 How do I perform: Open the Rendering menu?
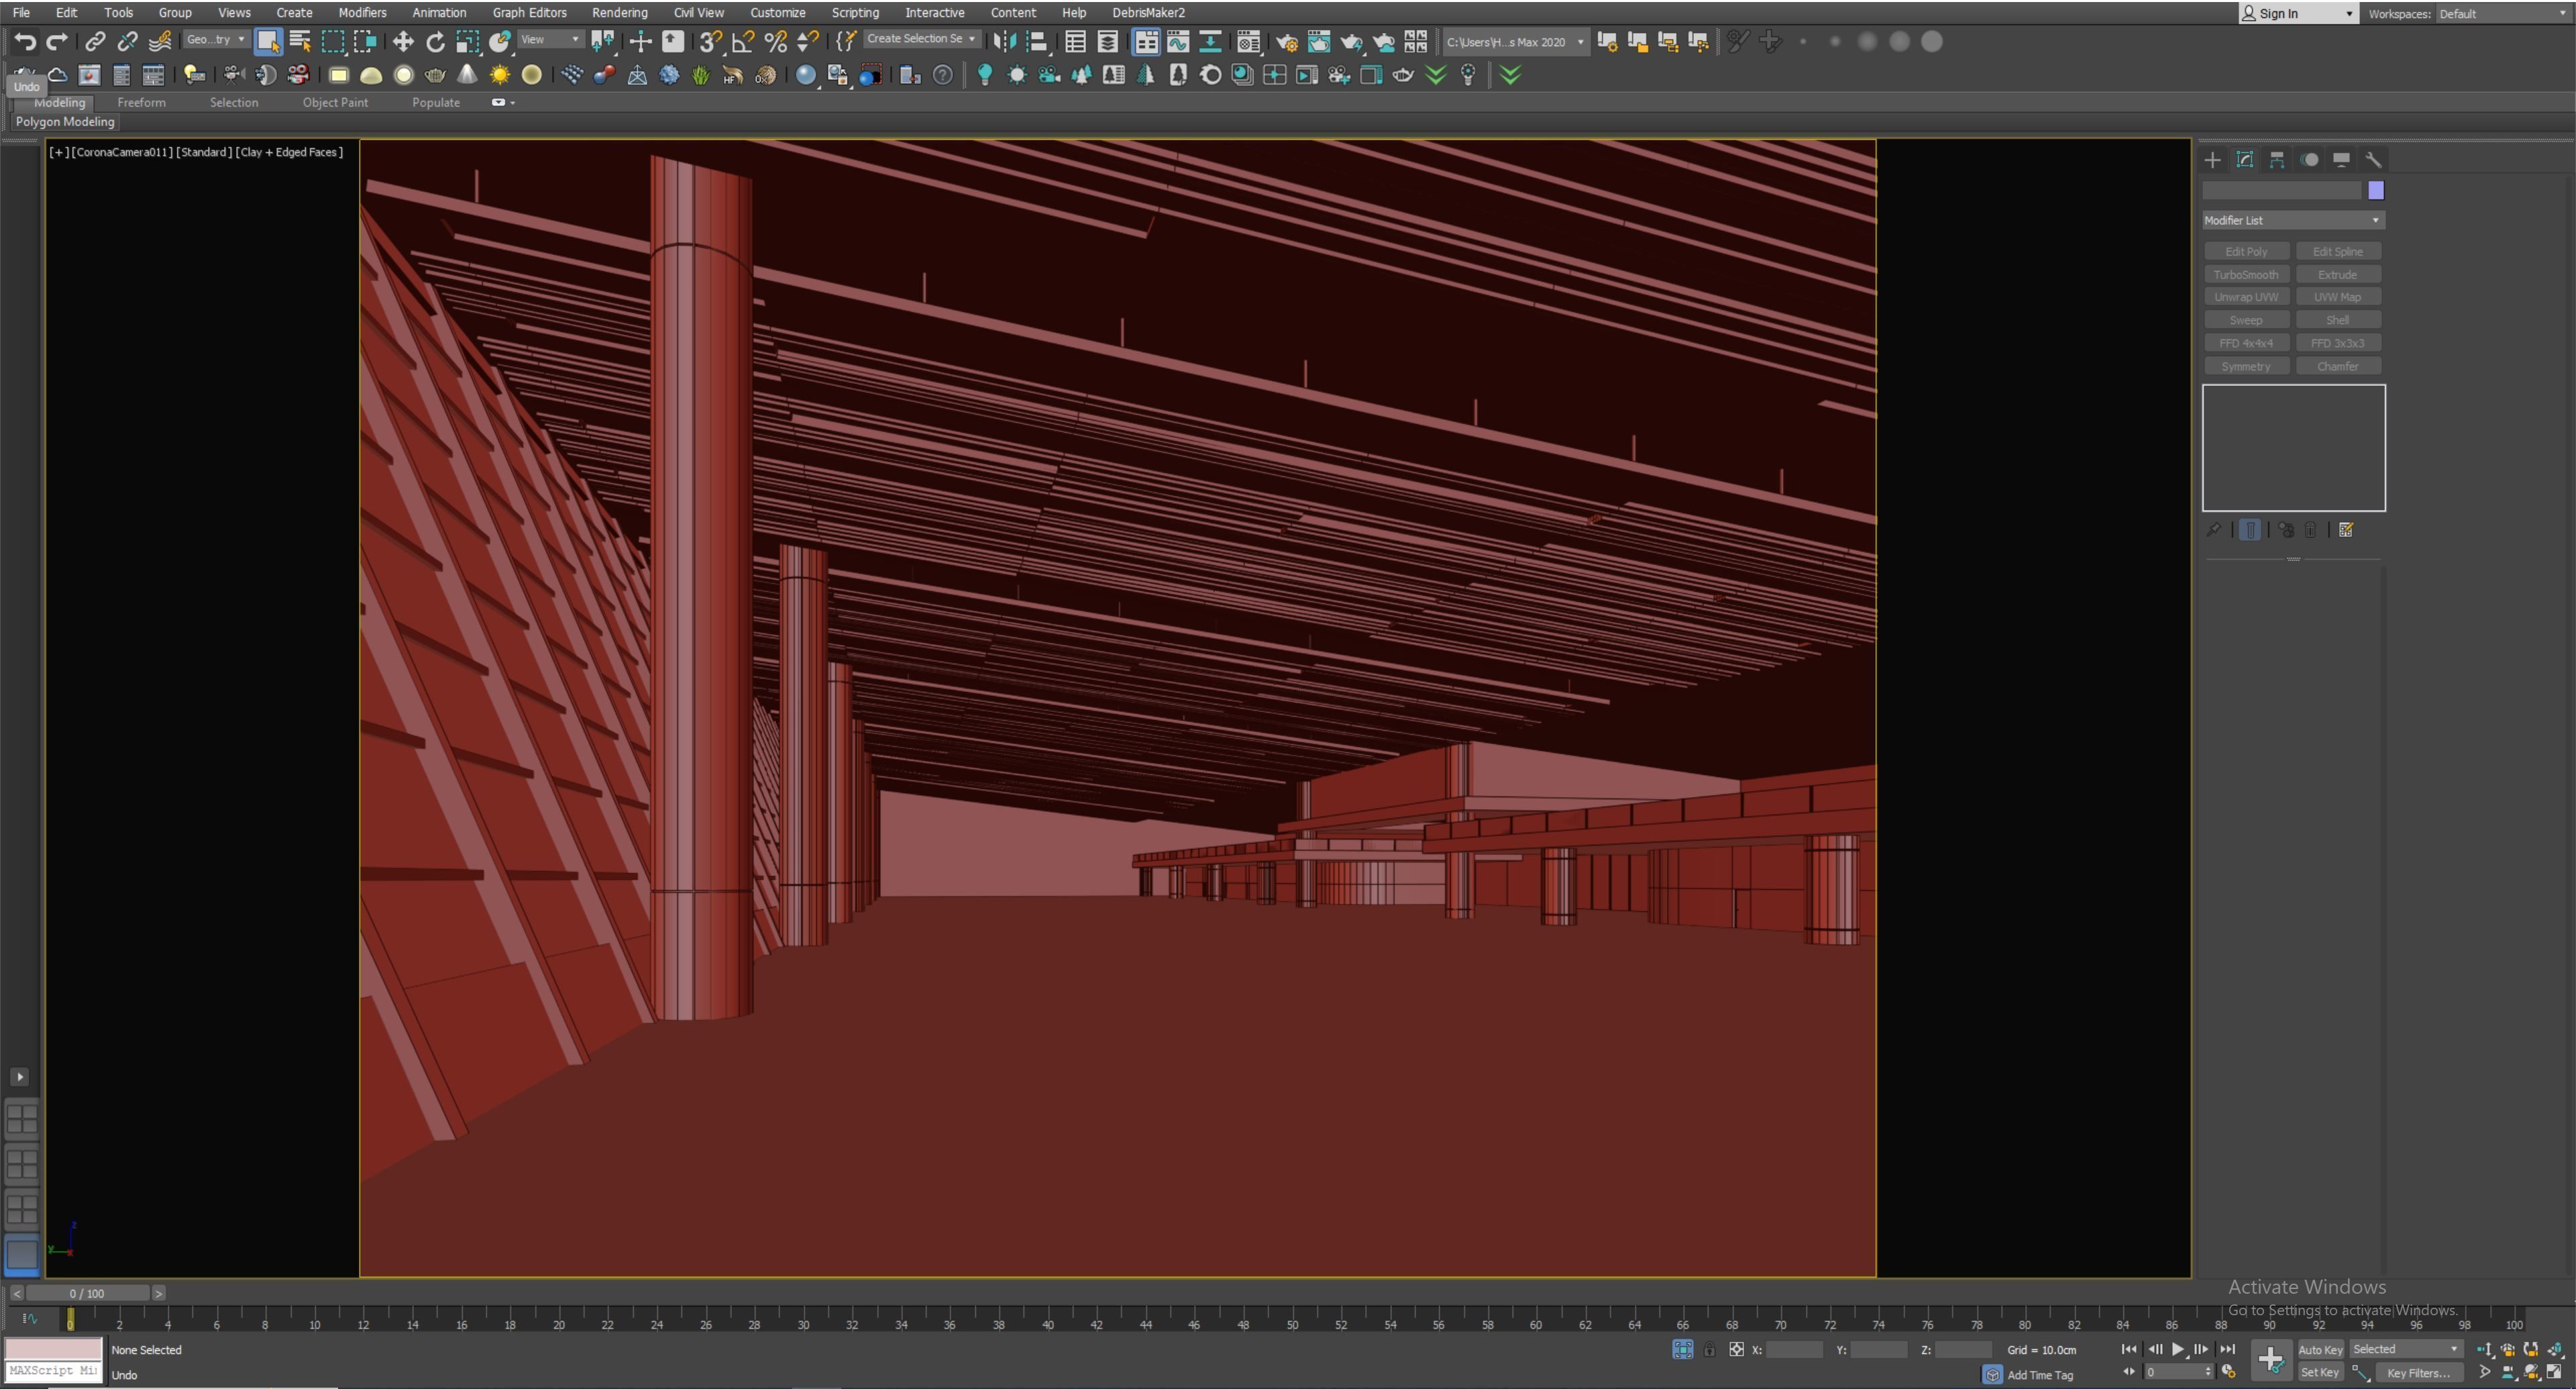pos(619,12)
